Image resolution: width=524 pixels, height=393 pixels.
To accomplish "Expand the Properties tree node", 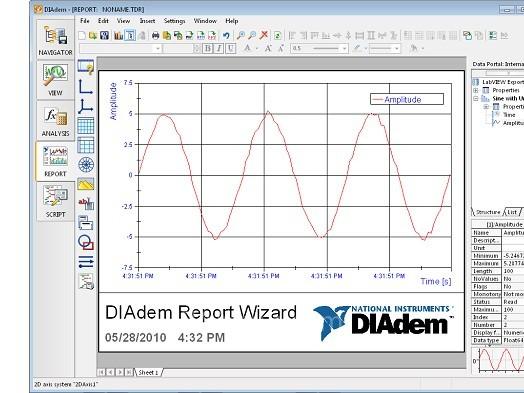I will pos(476,91).
